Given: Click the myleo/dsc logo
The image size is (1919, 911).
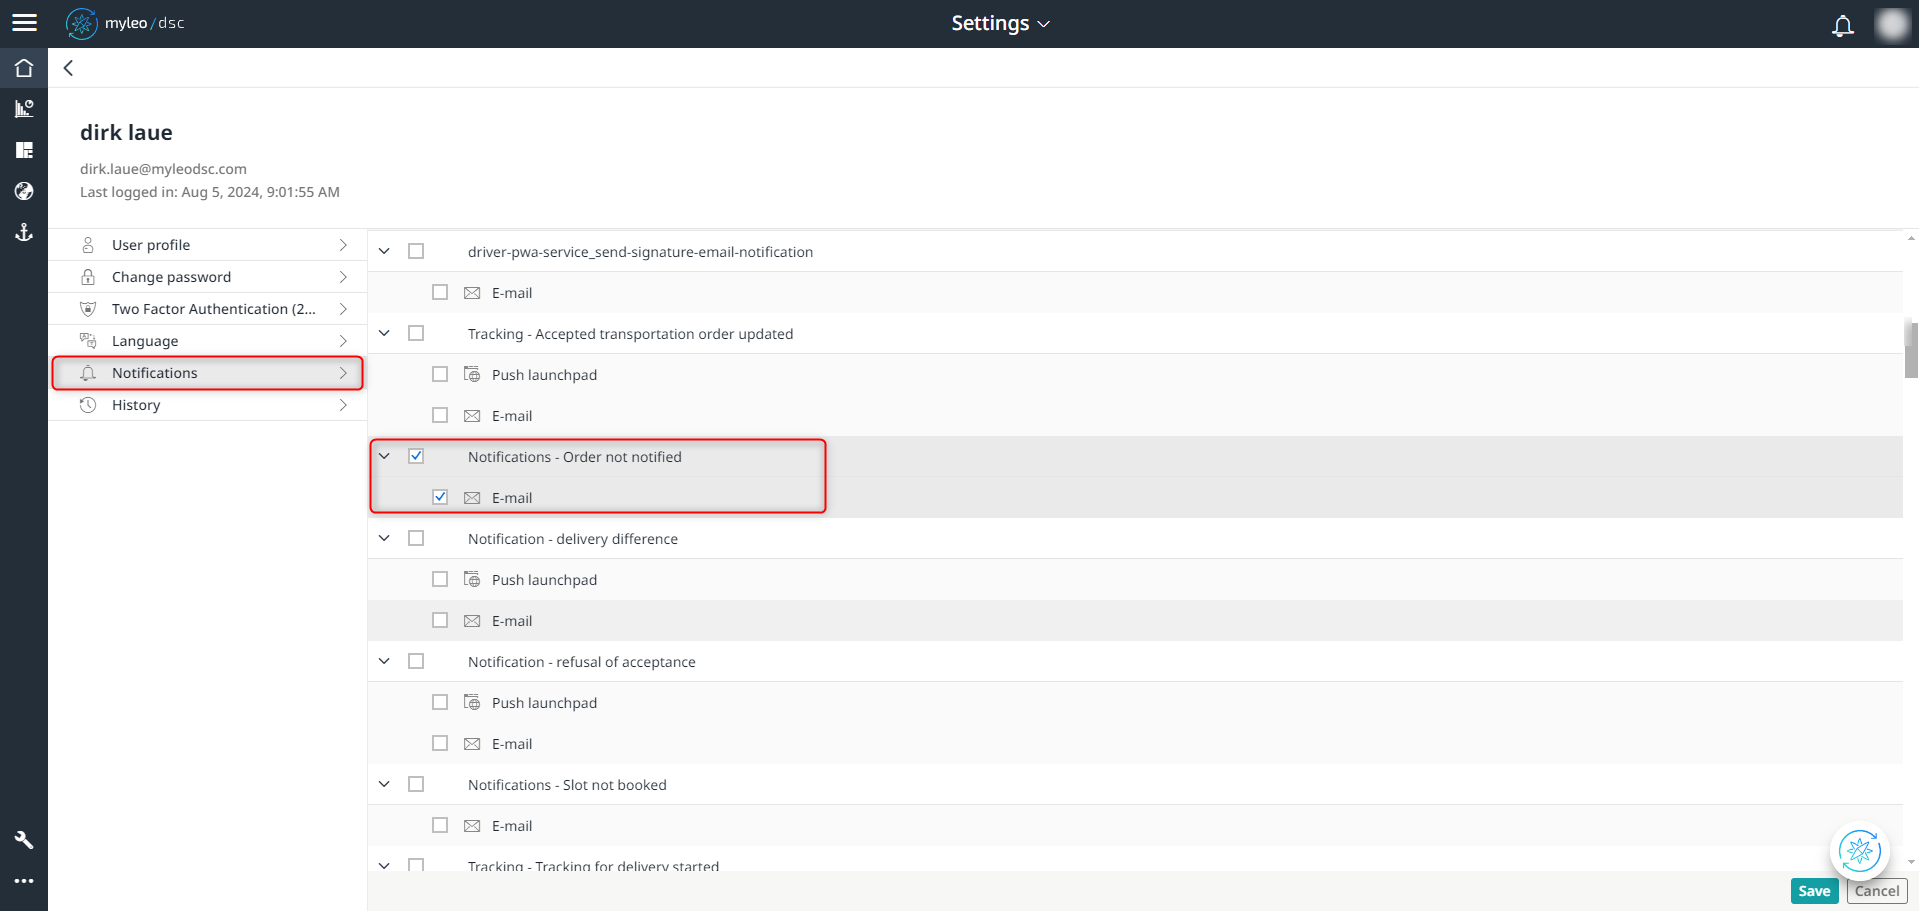Looking at the screenshot, I should tap(124, 23).
